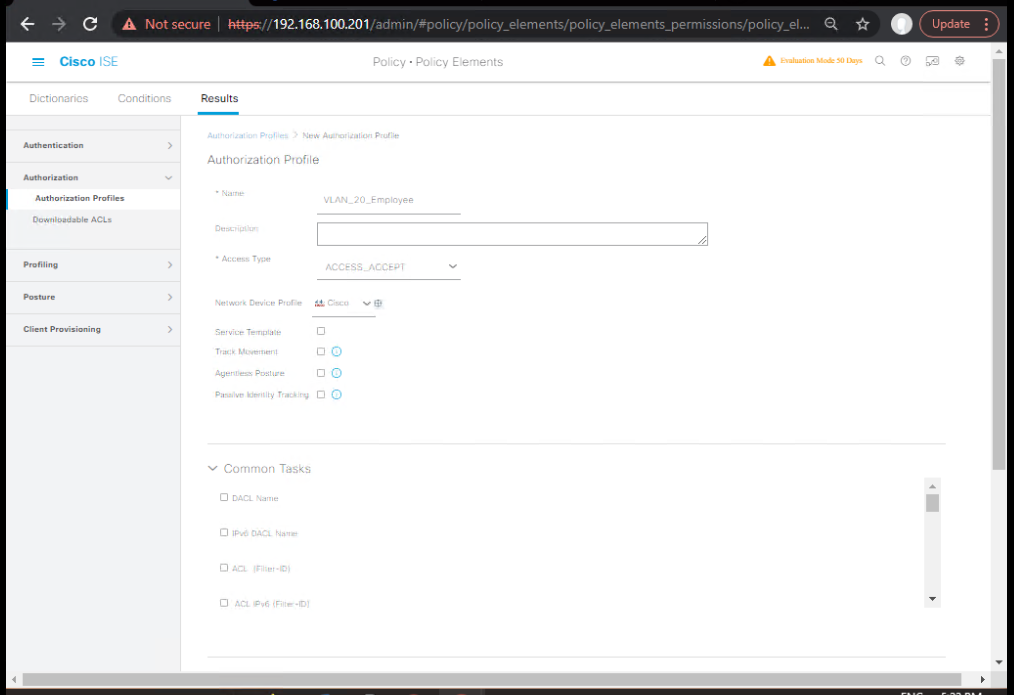This screenshot has height=695, width=1014.
Task: Enable the Service Template checkbox
Action: click(321, 331)
